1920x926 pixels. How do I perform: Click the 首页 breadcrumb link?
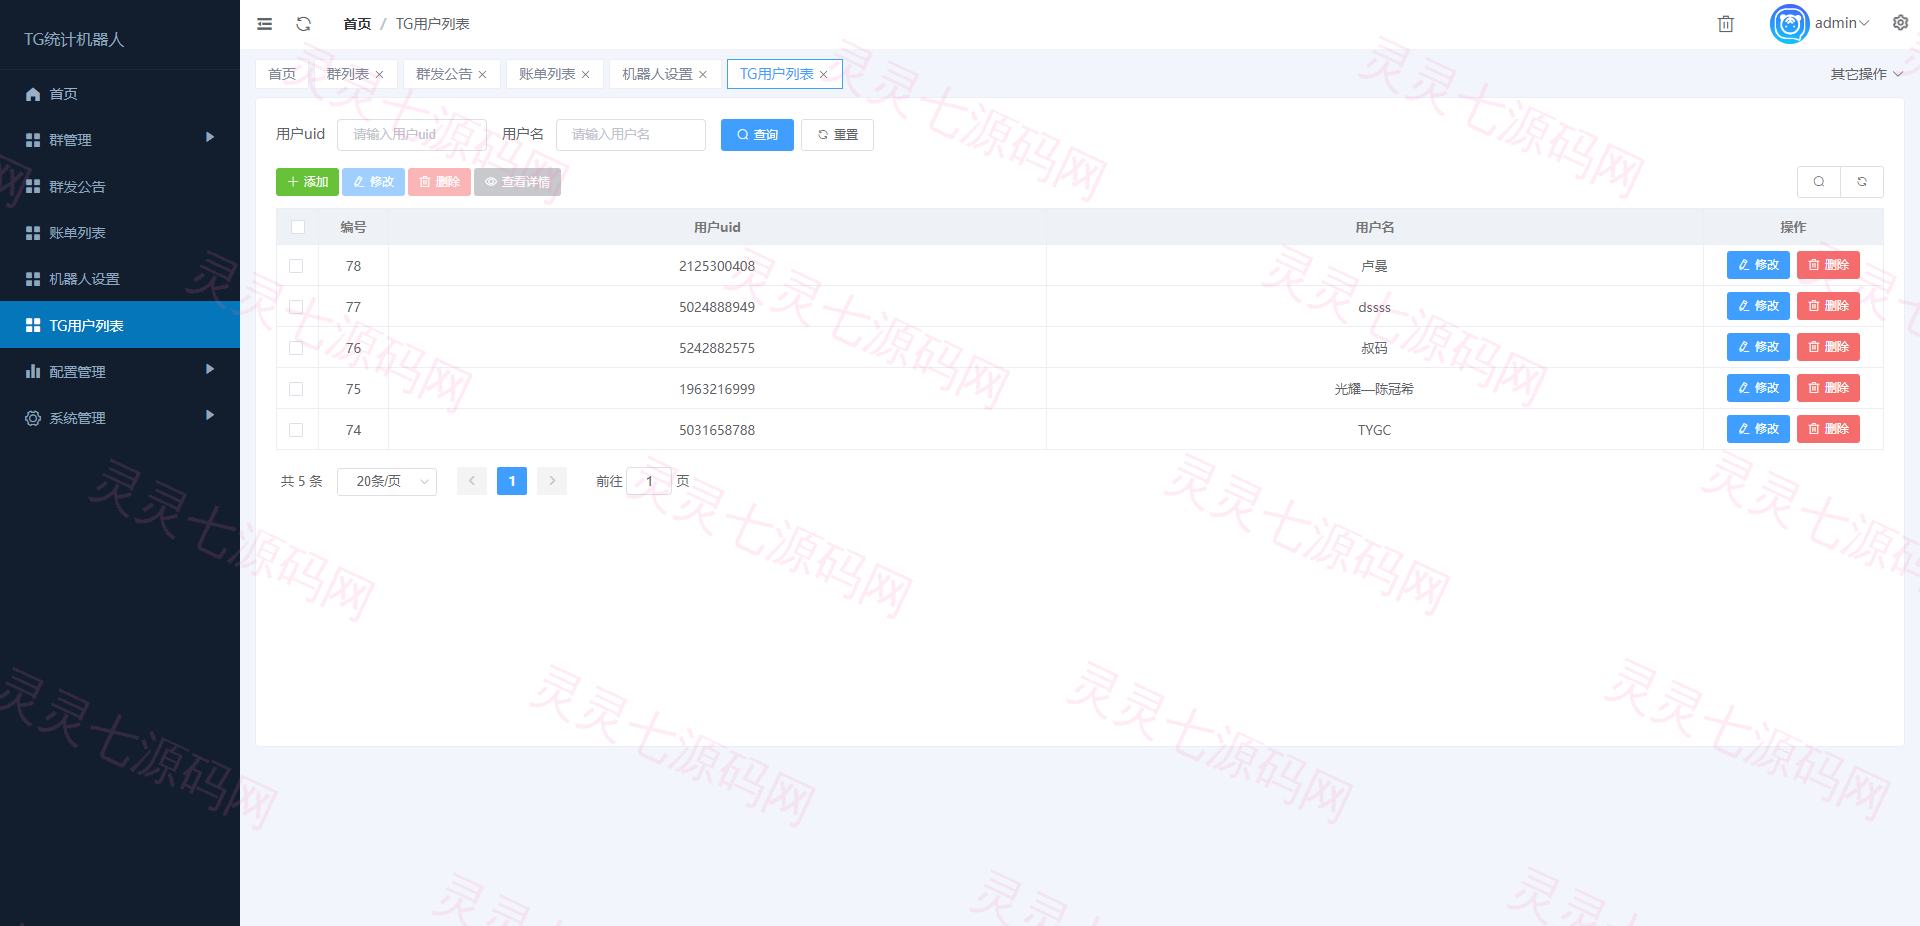coord(357,24)
